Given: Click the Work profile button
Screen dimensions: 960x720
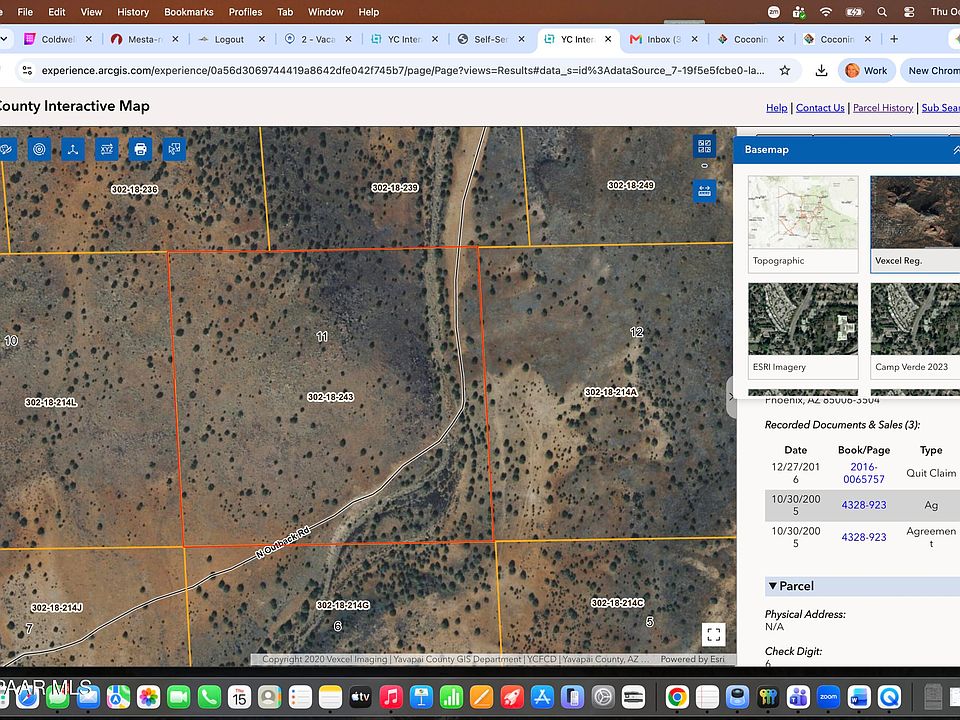Looking at the screenshot, I should click(866, 70).
